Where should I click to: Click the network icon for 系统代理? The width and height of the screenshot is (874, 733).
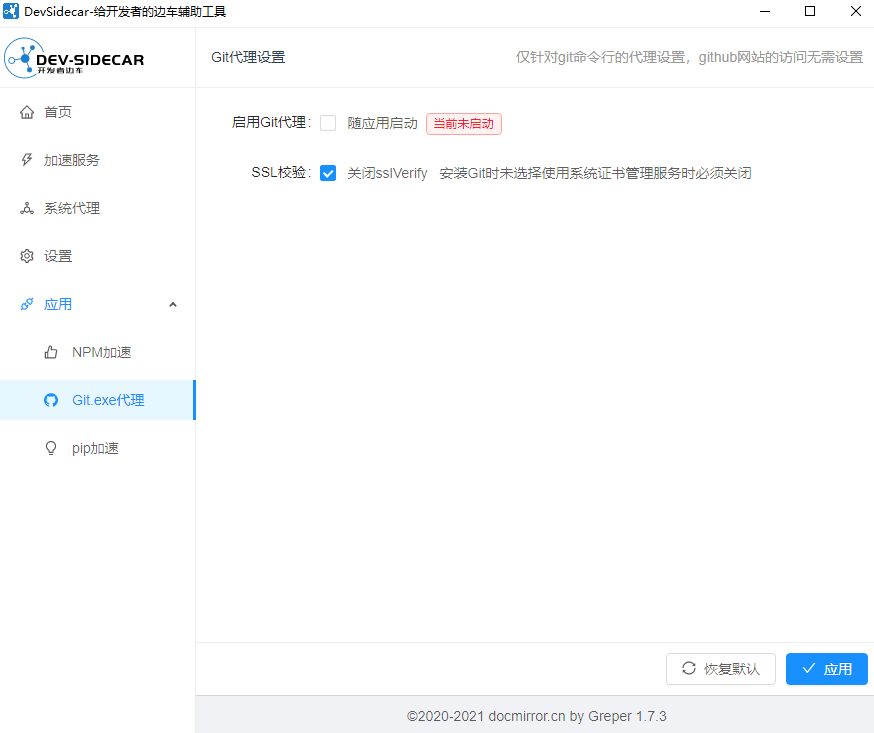(x=27, y=208)
